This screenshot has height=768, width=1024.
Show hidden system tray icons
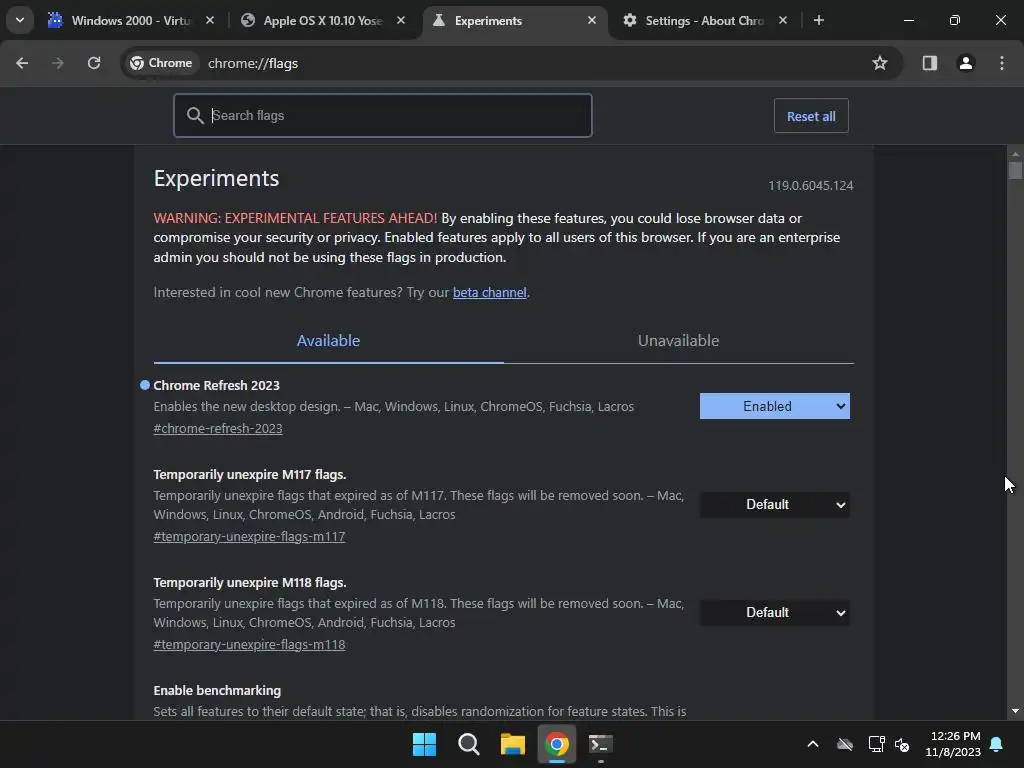812,744
